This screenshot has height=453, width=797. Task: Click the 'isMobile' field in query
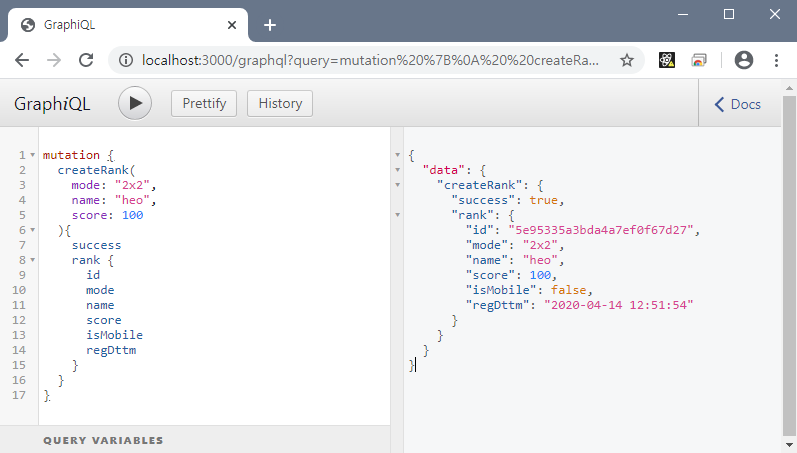pyautogui.click(x=114, y=335)
